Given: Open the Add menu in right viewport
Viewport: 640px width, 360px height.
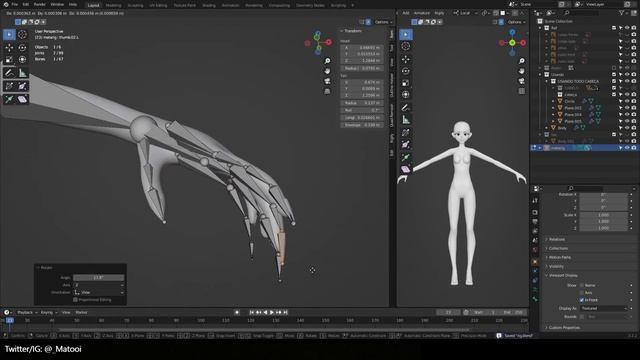Looking at the screenshot, I should click(406, 13).
